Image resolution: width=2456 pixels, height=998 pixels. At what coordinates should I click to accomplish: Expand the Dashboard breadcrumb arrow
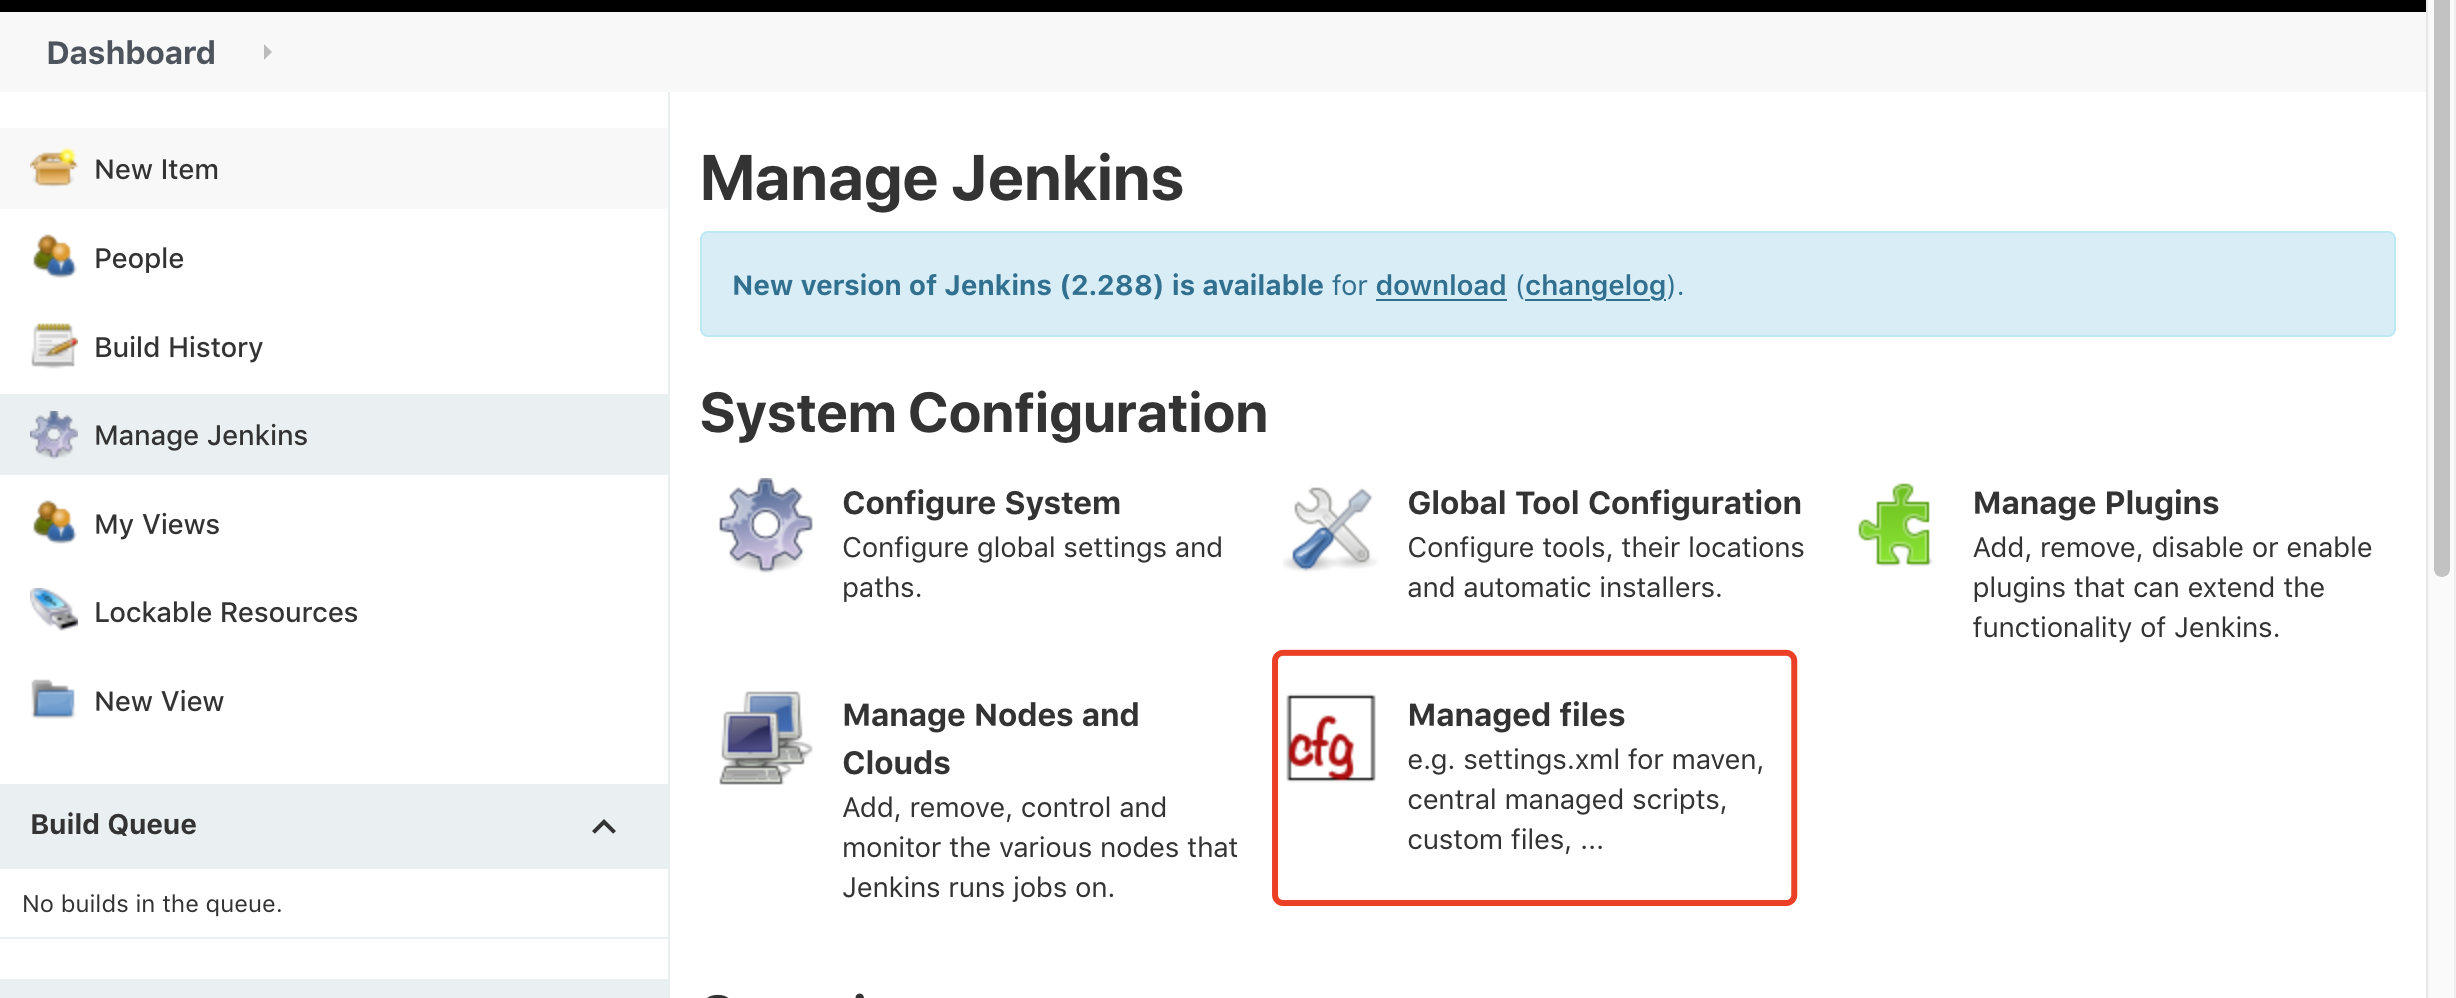click(267, 52)
